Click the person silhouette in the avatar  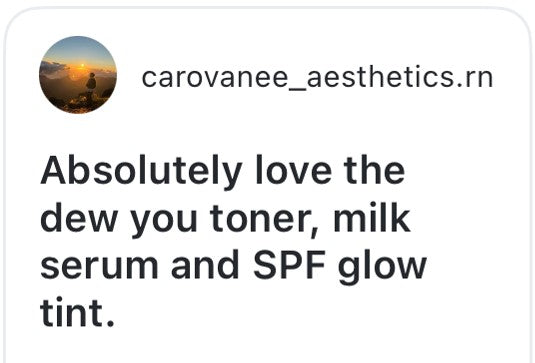[91, 84]
